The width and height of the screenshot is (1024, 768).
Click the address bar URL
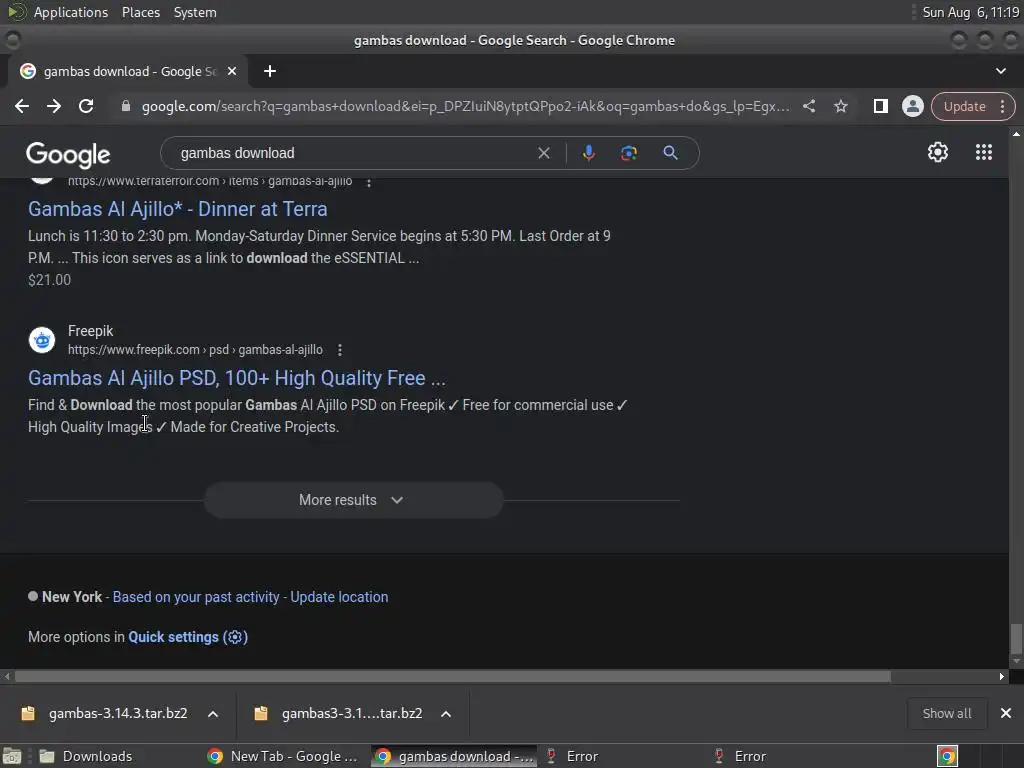(x=466, y=106)
